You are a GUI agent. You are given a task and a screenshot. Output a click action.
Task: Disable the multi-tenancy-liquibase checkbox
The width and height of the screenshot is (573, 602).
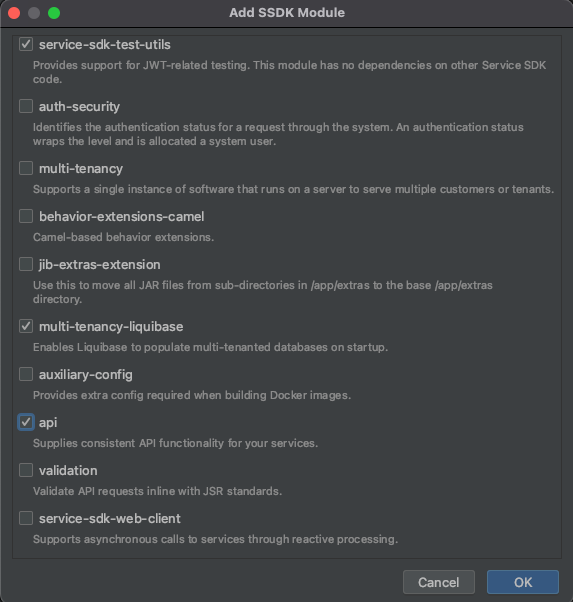click(x=26, y=326)
